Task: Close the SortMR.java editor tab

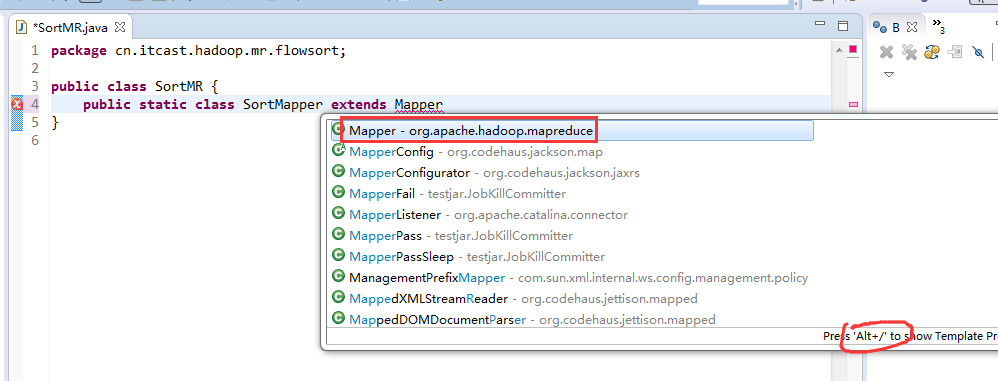Action: pyautogui.click(x=121, y=27)
